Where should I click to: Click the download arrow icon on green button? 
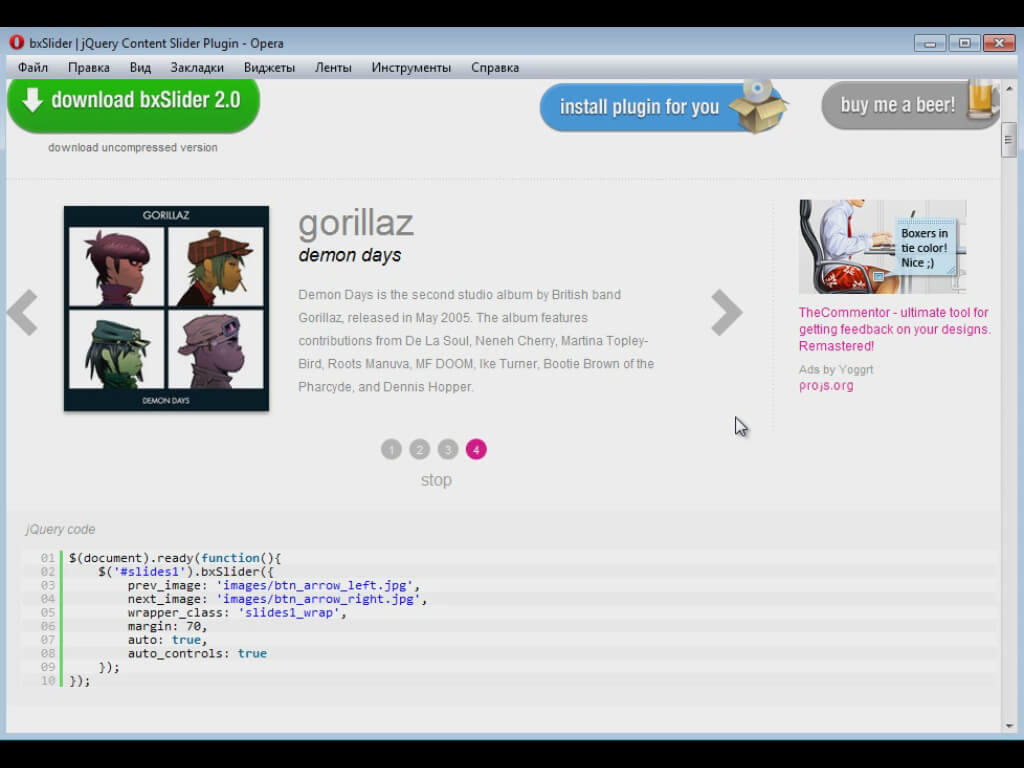[32, 100]
